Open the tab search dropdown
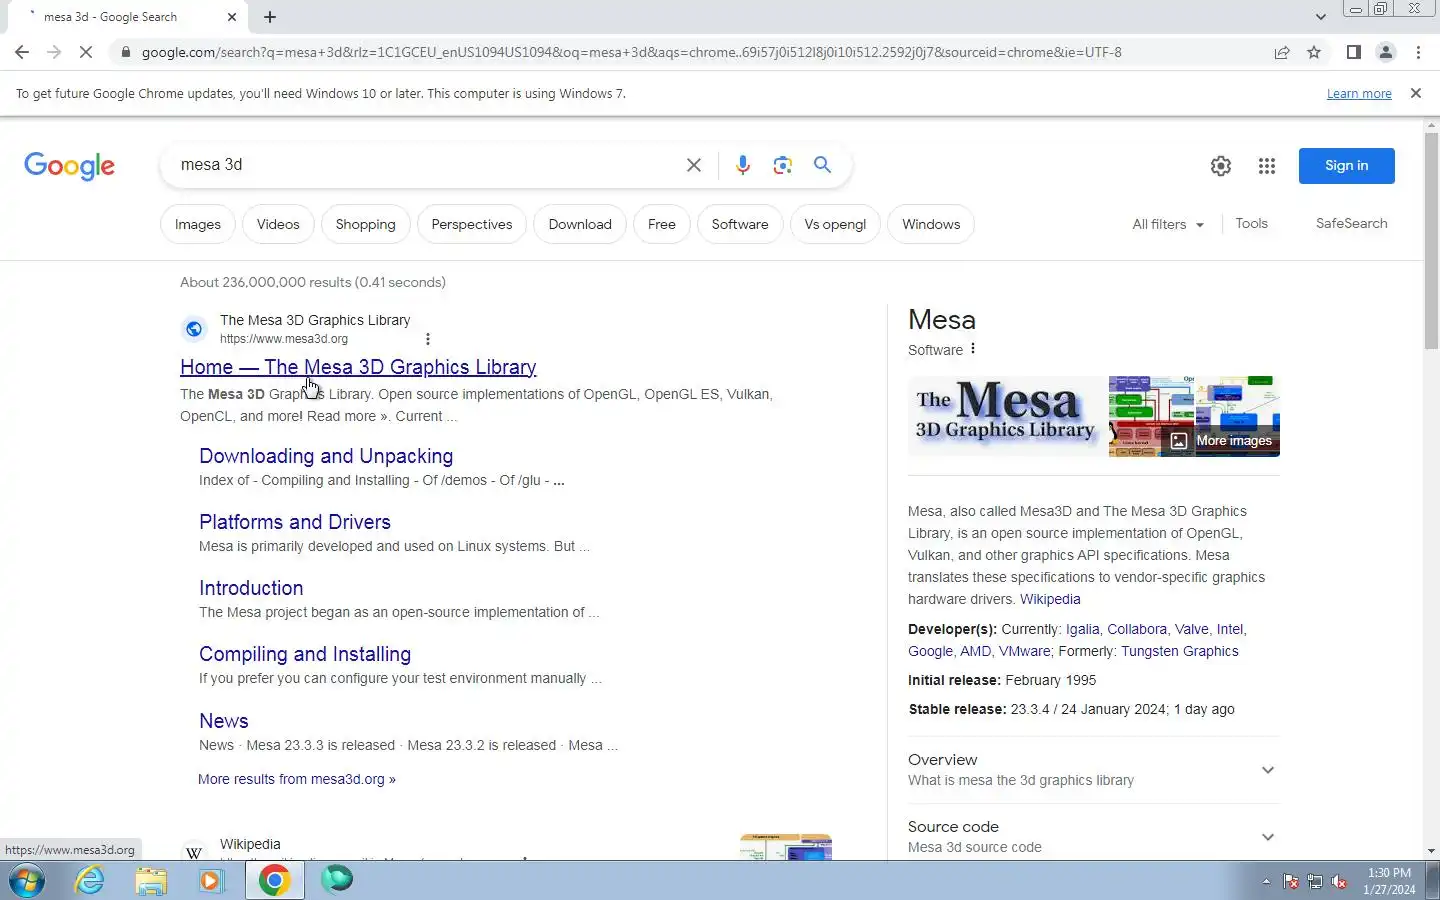 1320,16
